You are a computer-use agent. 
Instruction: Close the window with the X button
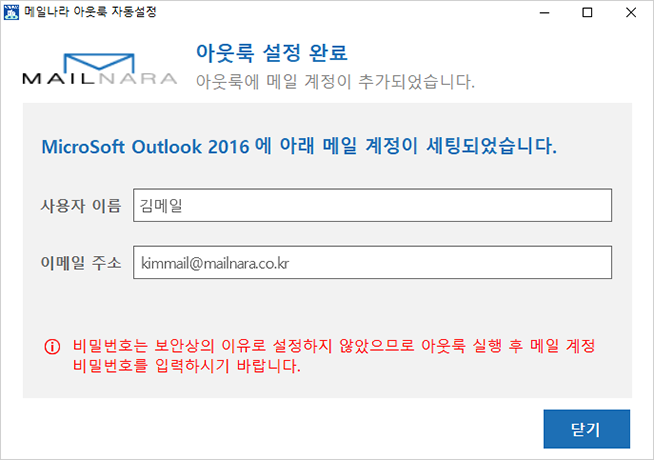pos(631,13)
